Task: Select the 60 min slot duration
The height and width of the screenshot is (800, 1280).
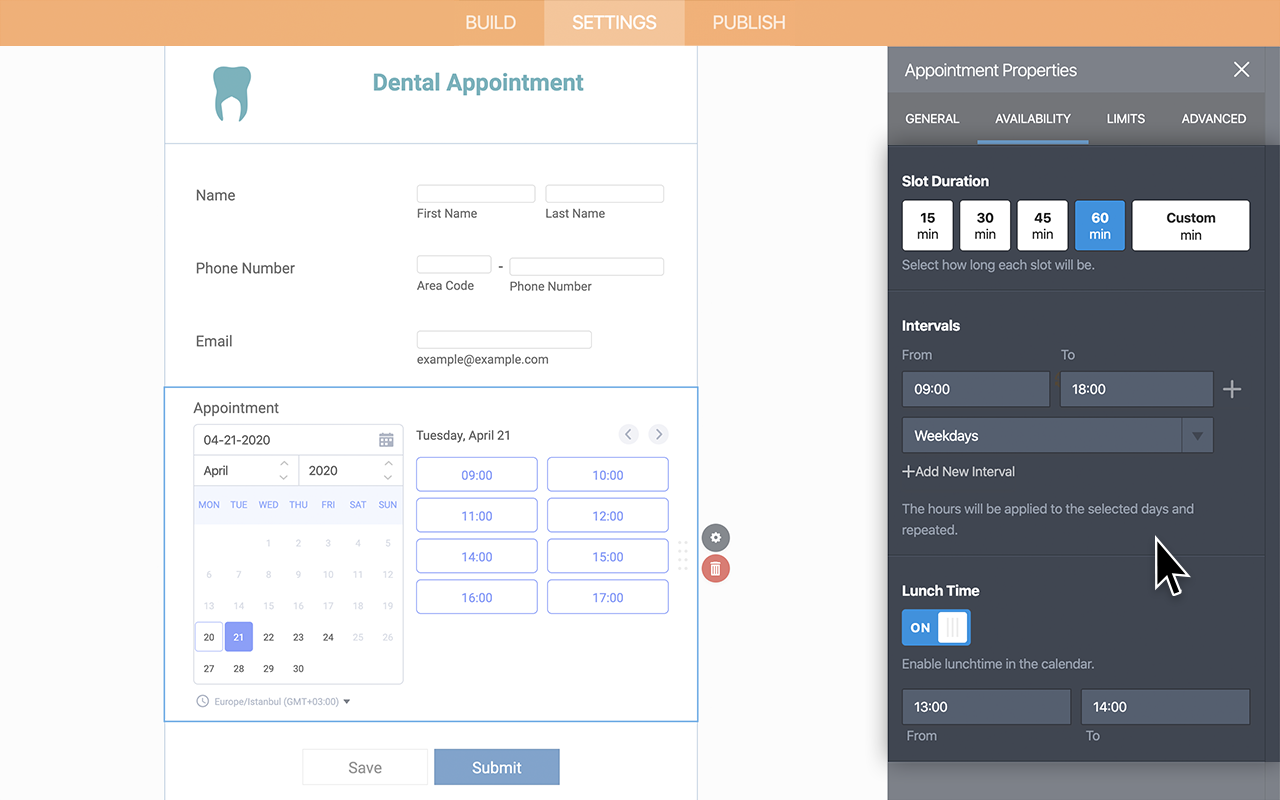Action: point(1100,225)
